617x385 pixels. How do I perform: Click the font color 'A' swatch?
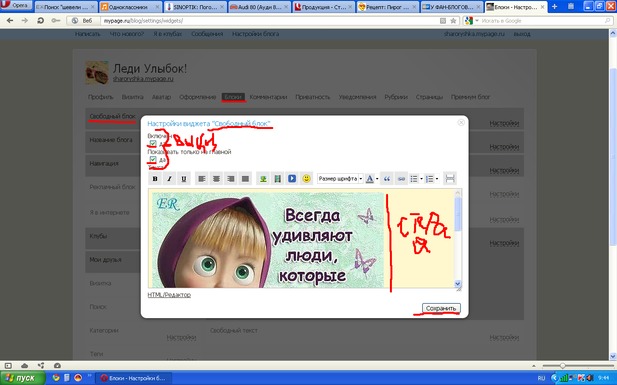(369, 179)
